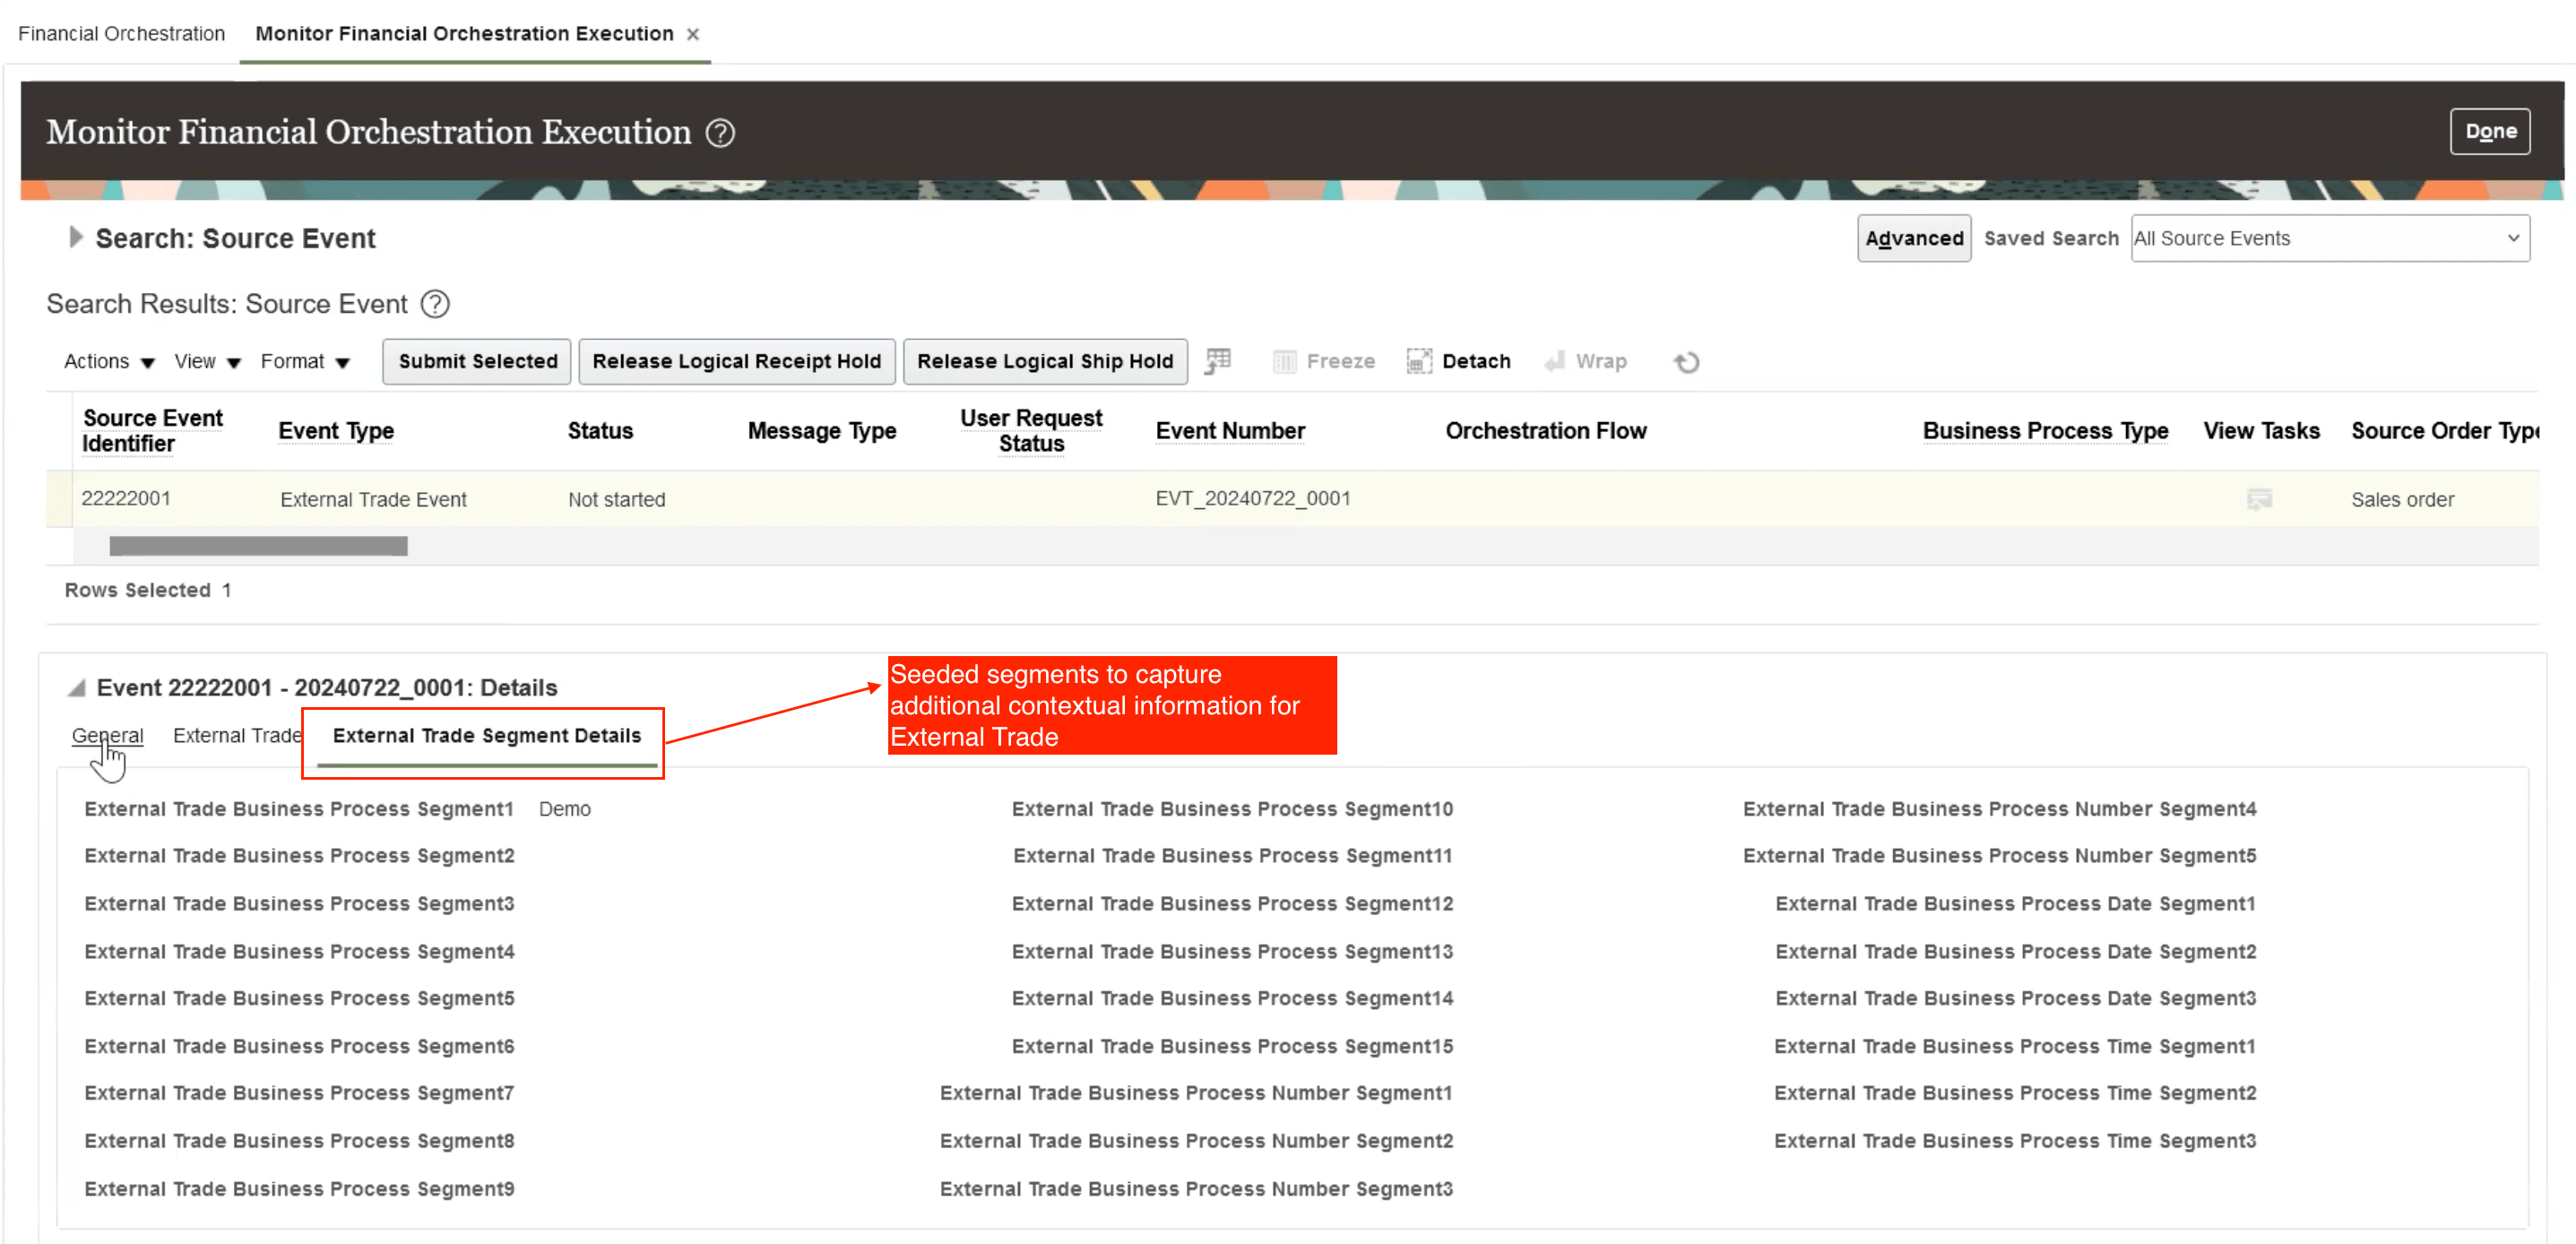Switch to the Financial Orchestration tab
This screenshot has height=1244, width=2576.
pos(121,34)
